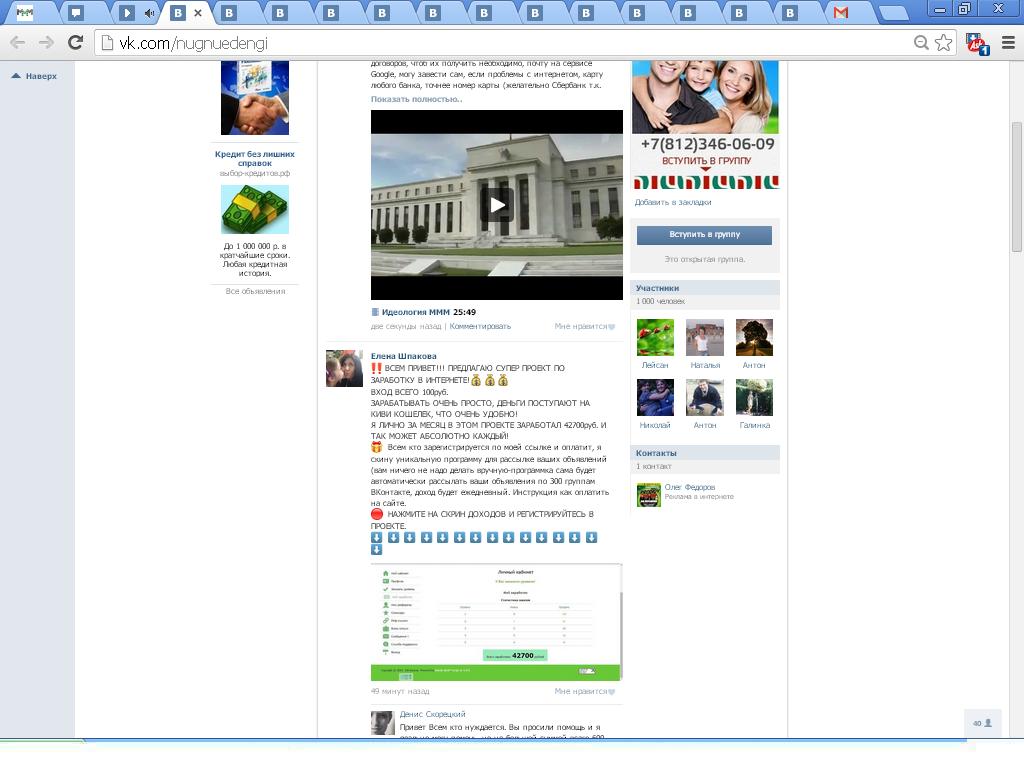Viewport: 1024px width, 761px height.
Task: Click the Николай name link
Action: 655,425
